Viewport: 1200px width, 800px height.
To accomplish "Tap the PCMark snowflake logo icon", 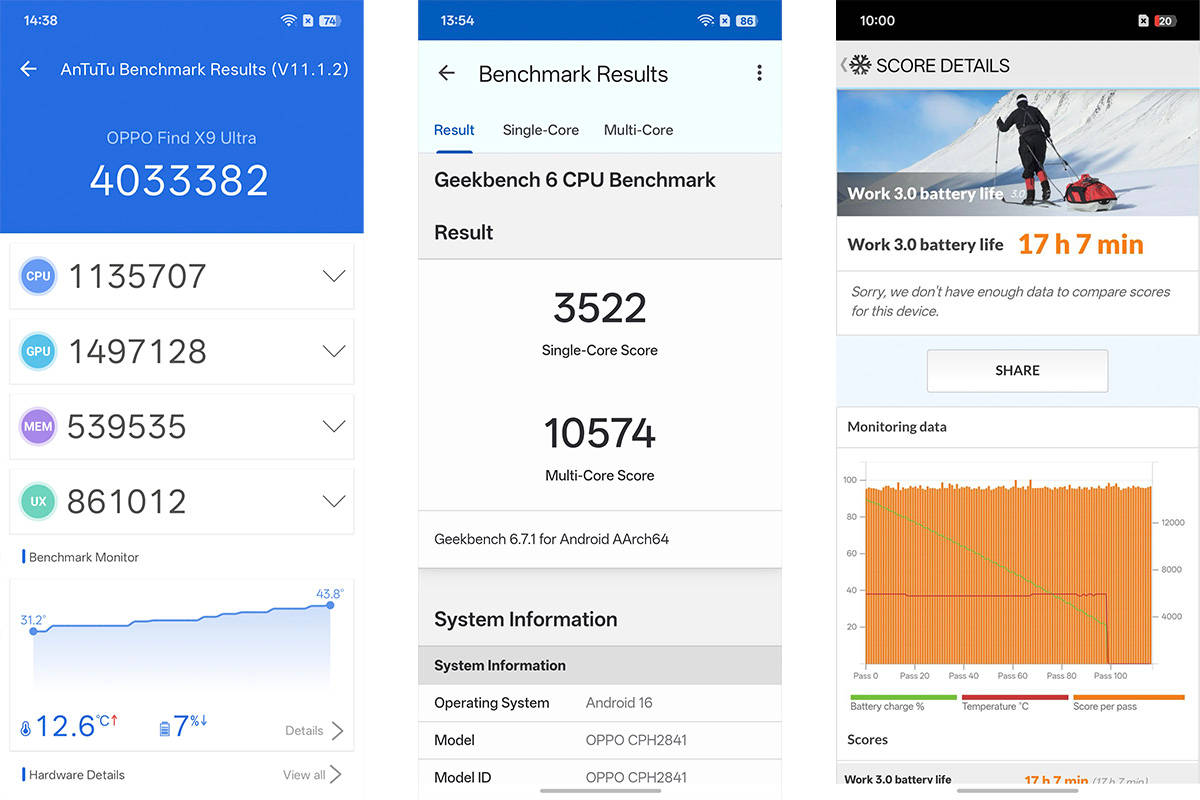I will pos(860,65).
